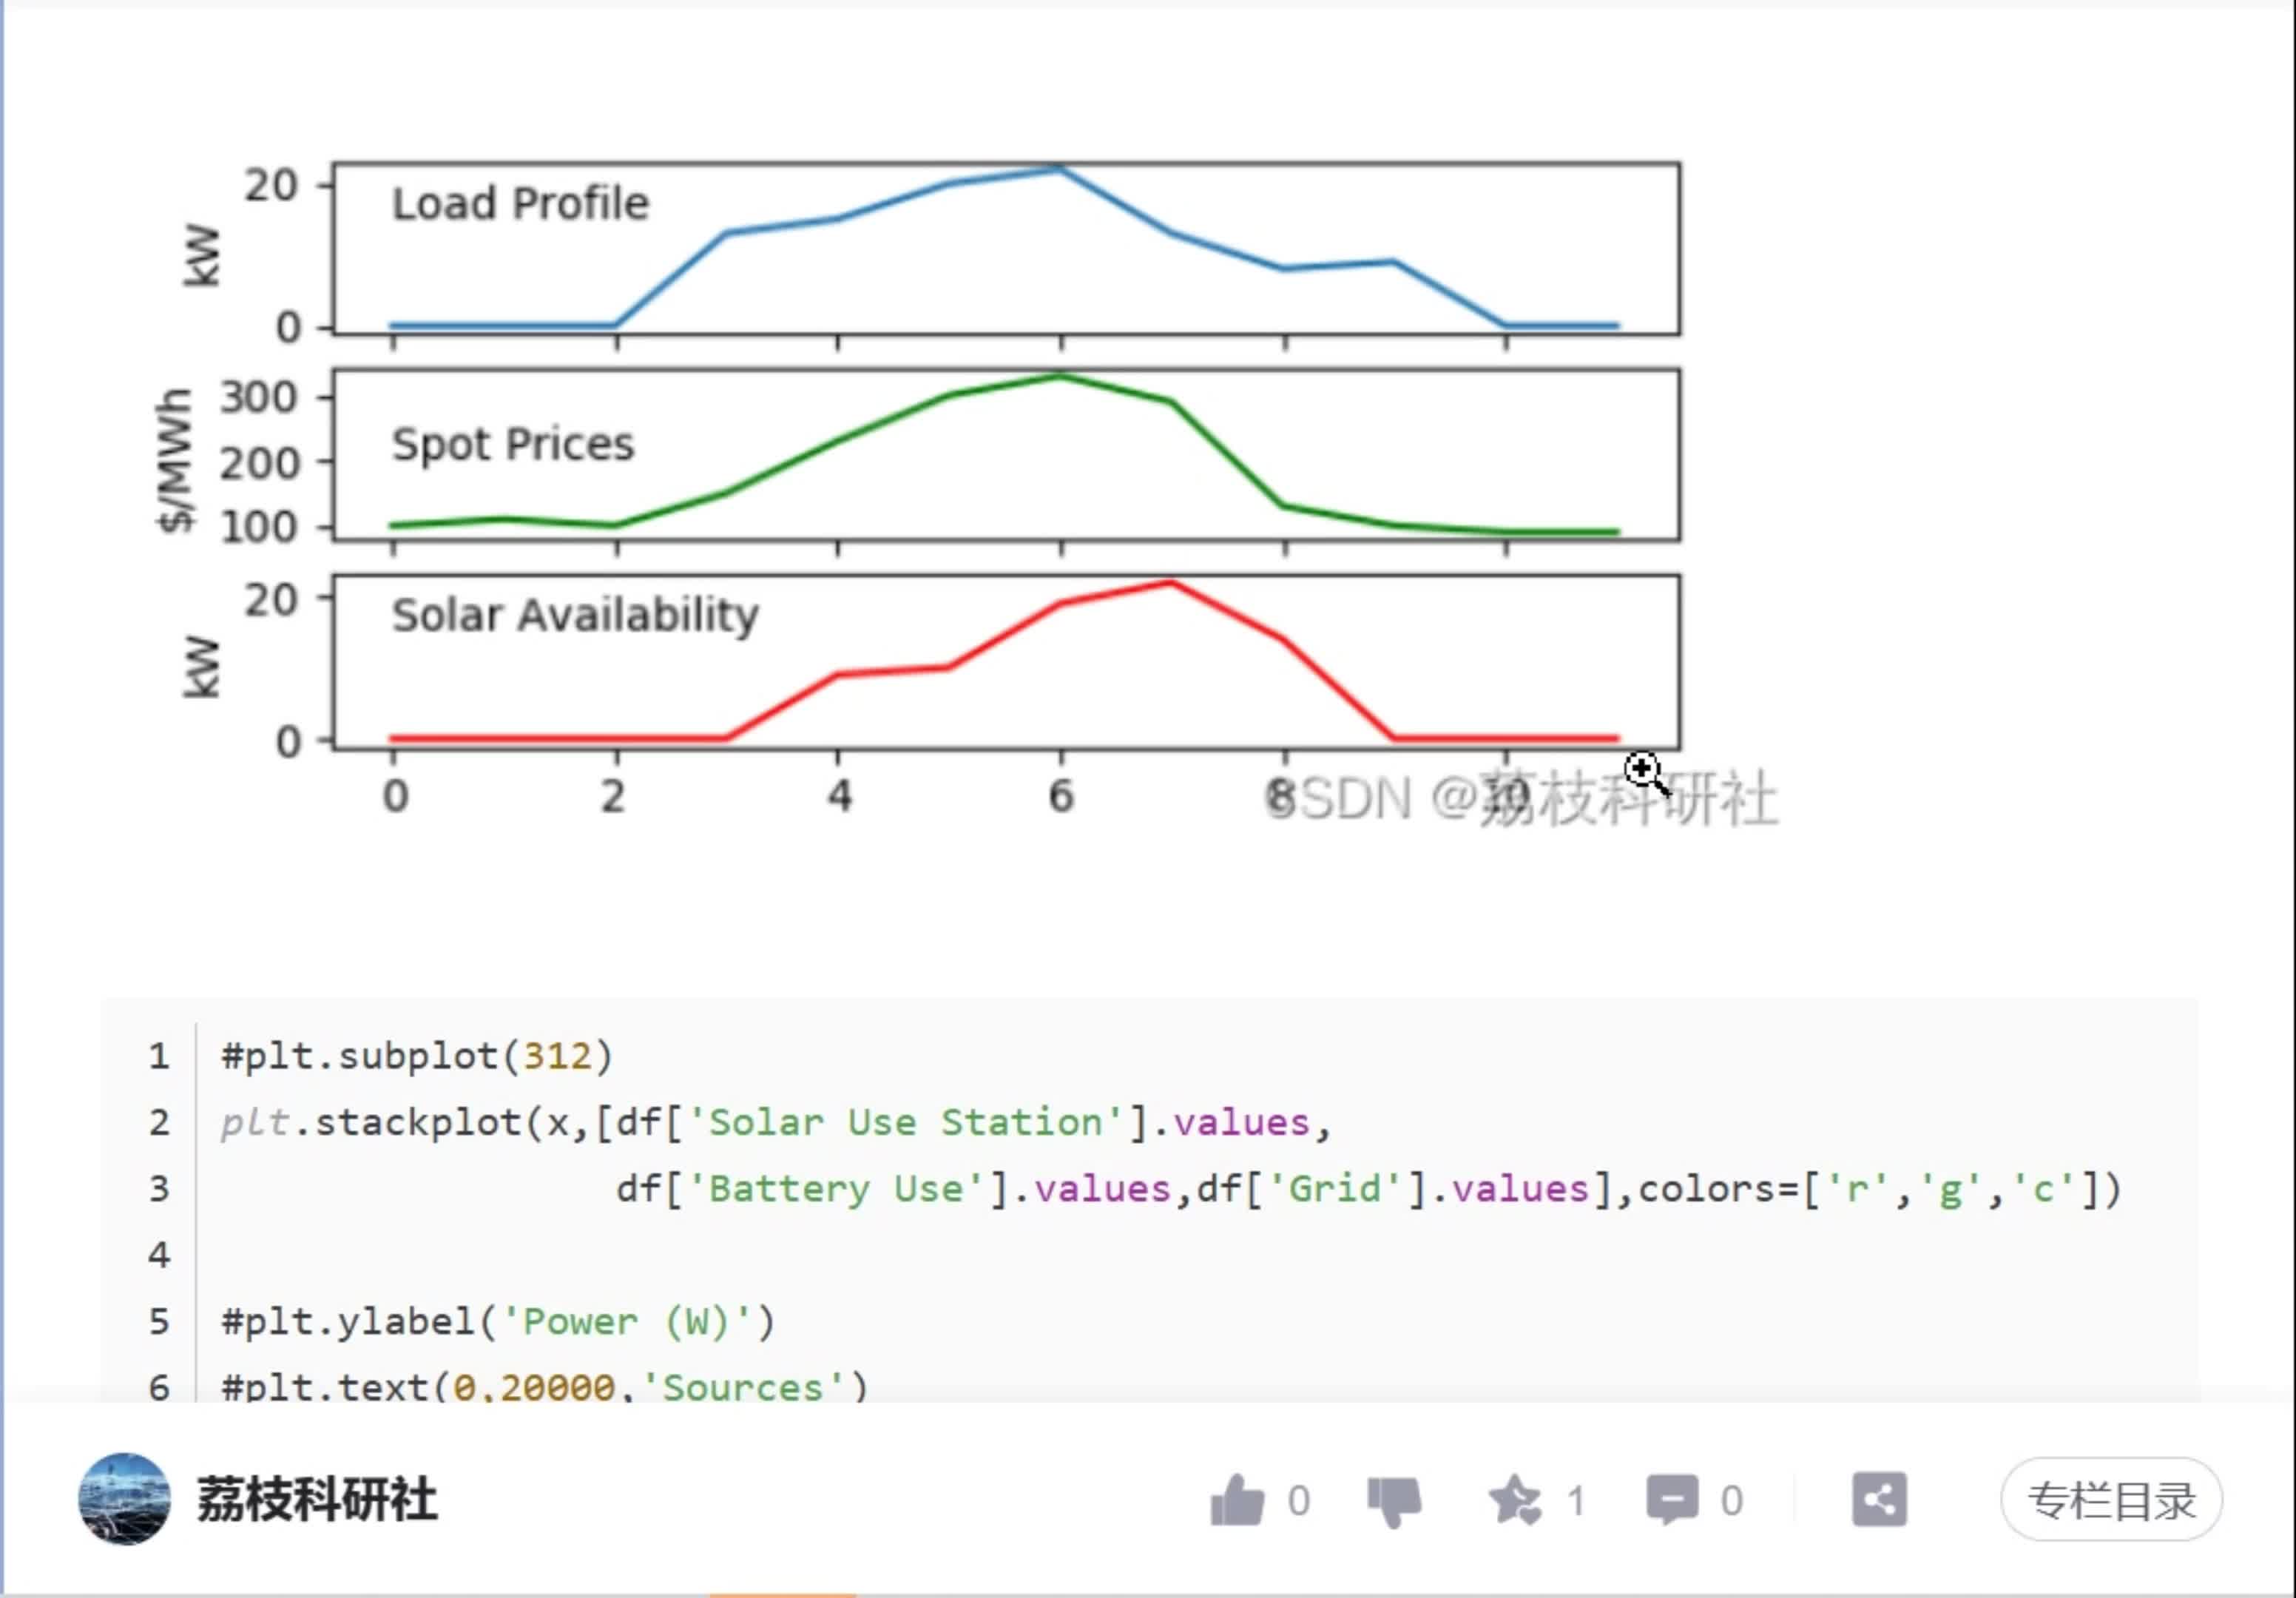This screenshot has width=2296, height=1598.
Task: Click the comment count '0' after bubble
Action: coord(1731,1501)
